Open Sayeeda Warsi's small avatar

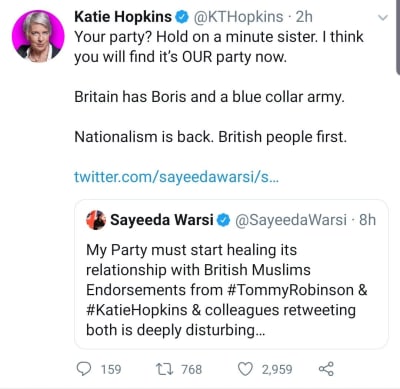(x=96, y=220)
